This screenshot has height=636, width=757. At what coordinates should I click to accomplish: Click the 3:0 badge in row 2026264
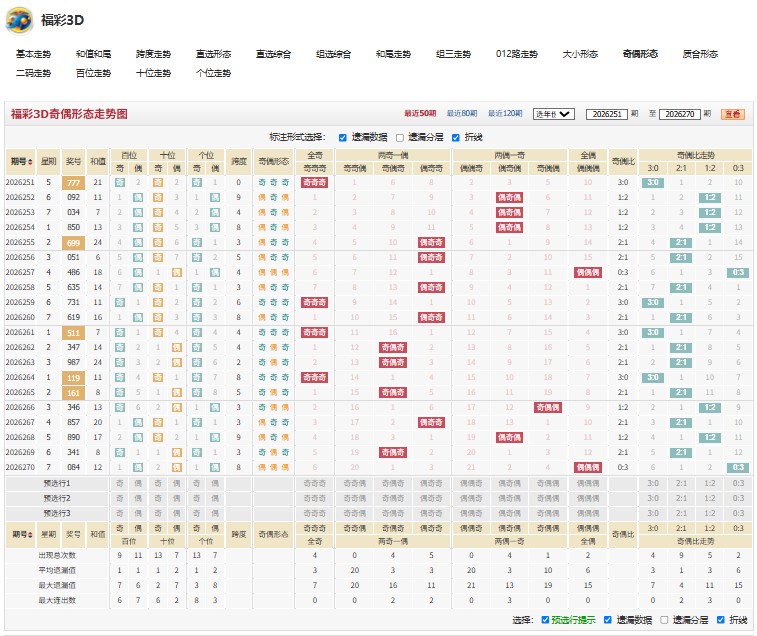653,377
